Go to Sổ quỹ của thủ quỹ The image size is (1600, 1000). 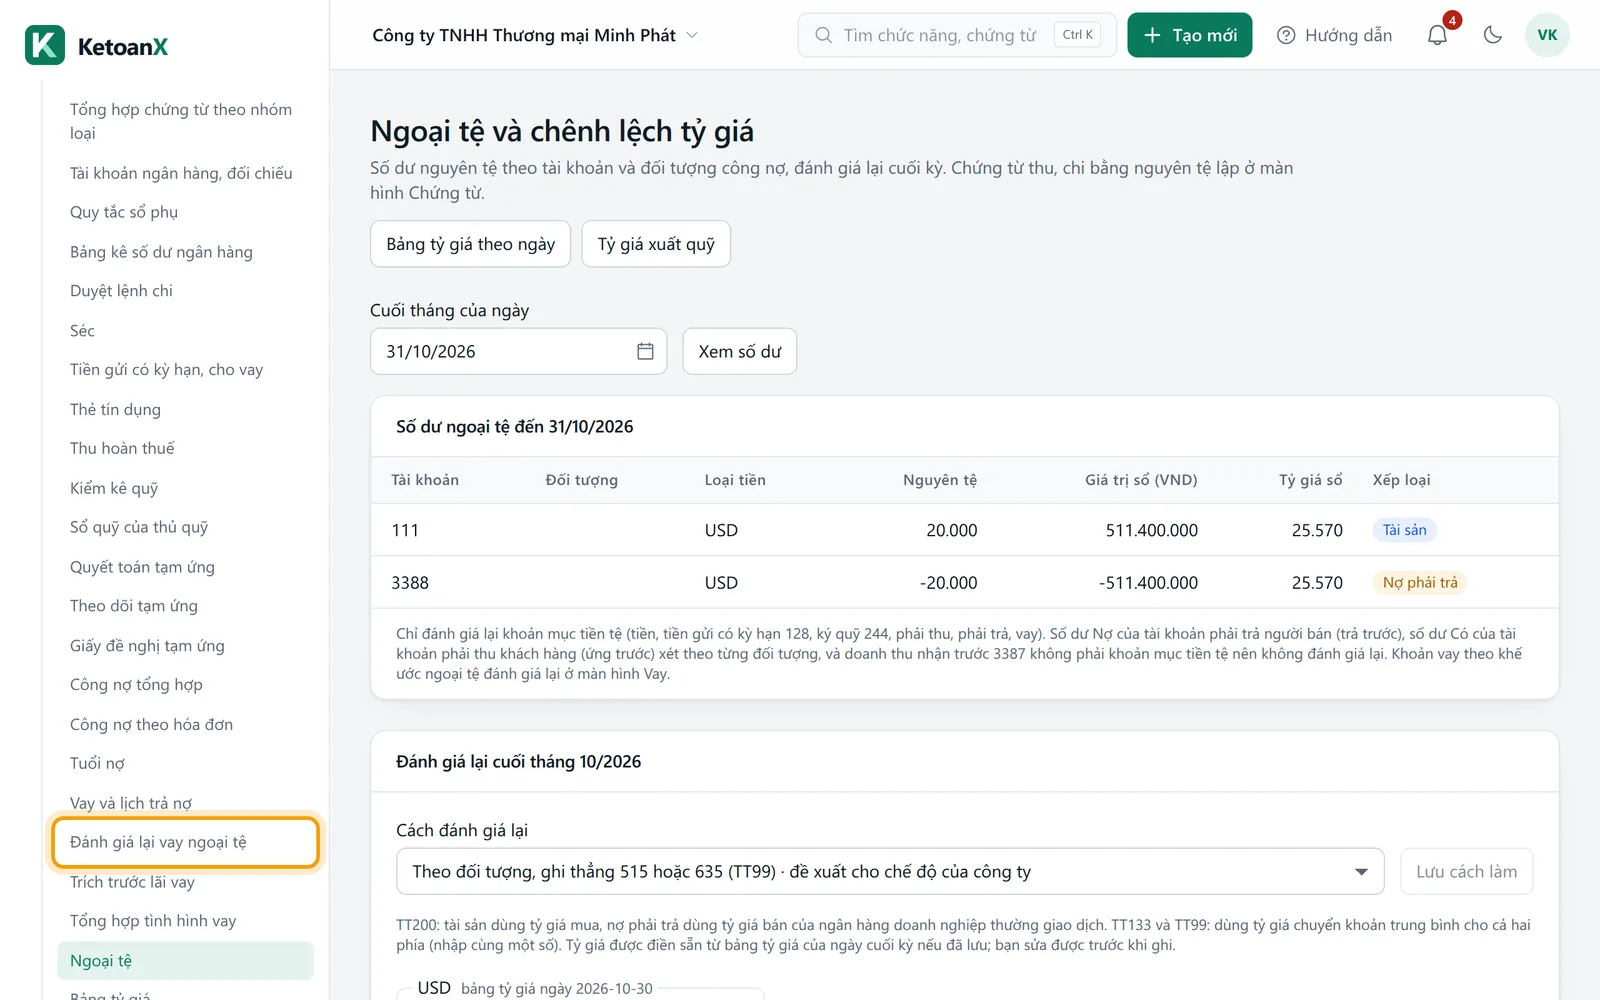click(x=185, y=527)
